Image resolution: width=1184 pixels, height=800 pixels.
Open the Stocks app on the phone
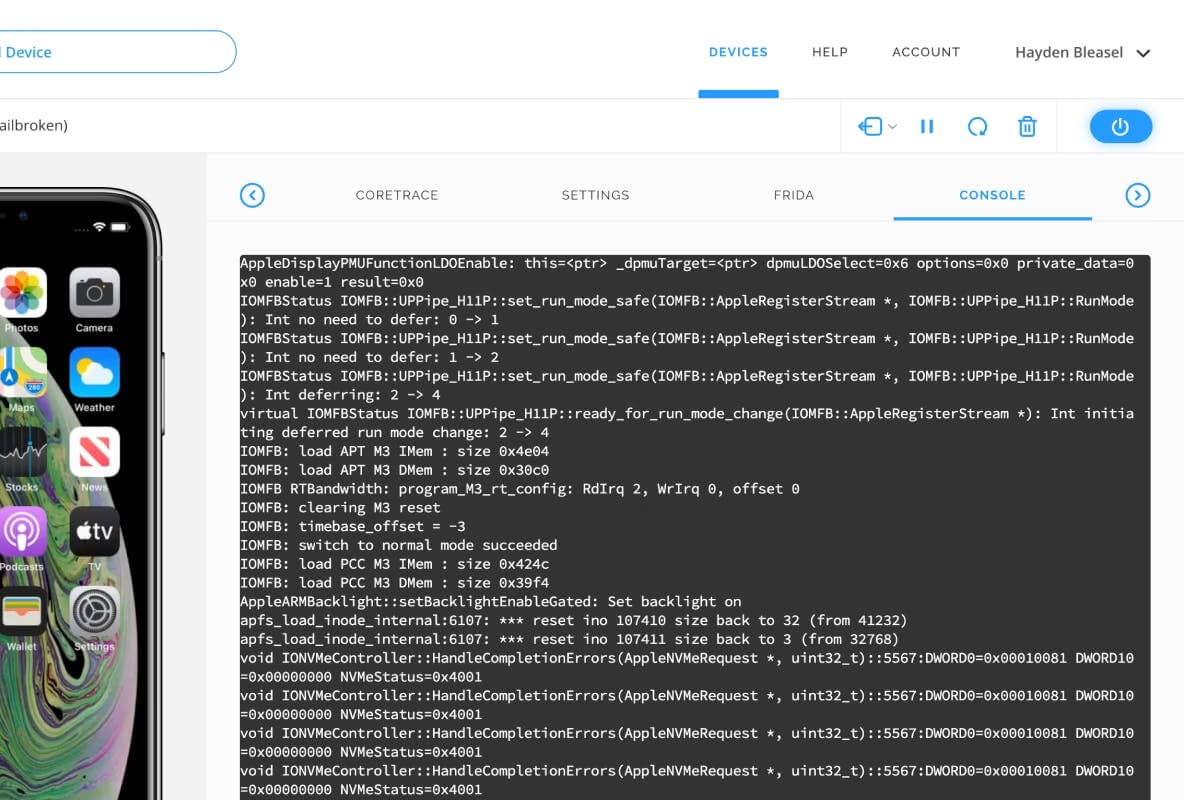coord(22,452)
